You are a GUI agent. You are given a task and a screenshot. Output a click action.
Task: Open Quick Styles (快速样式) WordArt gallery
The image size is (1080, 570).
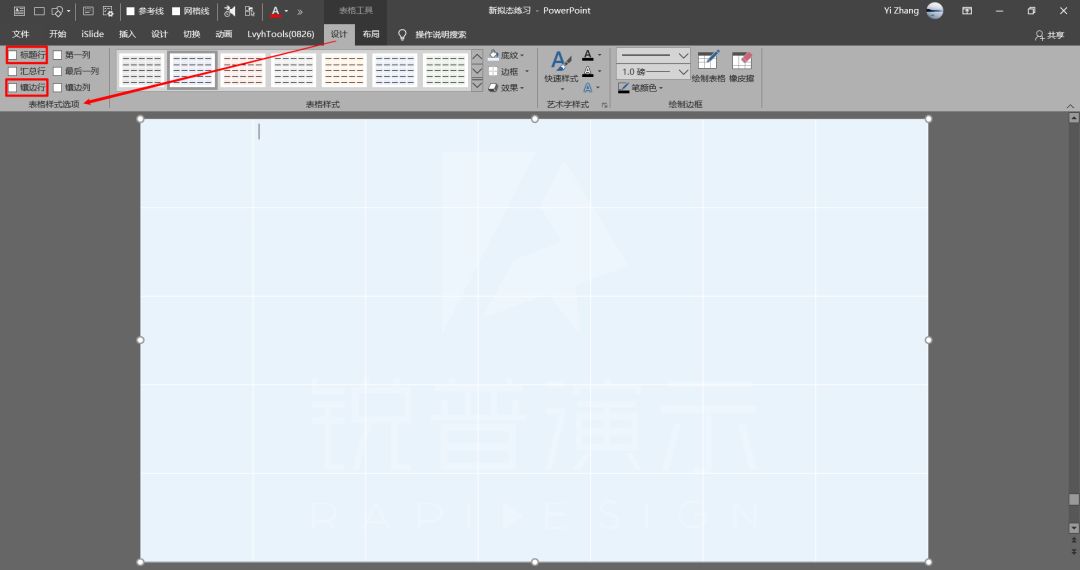click(x=561, y=70)
